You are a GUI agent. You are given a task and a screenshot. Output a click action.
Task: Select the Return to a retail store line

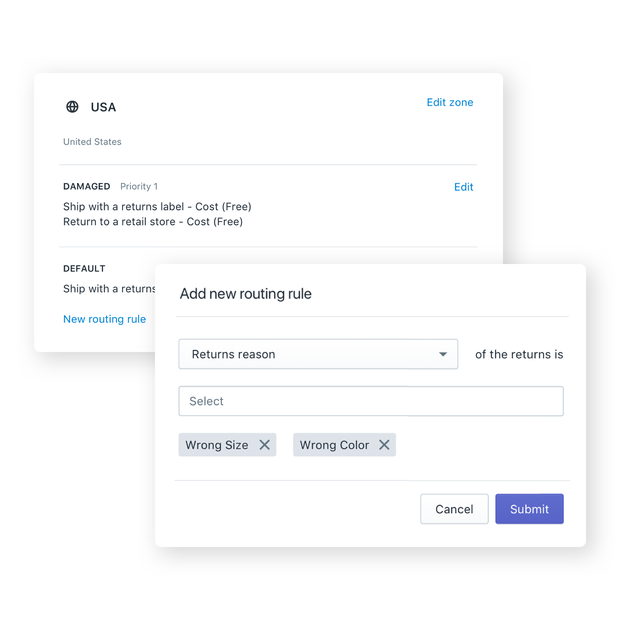tap(152, 222)
